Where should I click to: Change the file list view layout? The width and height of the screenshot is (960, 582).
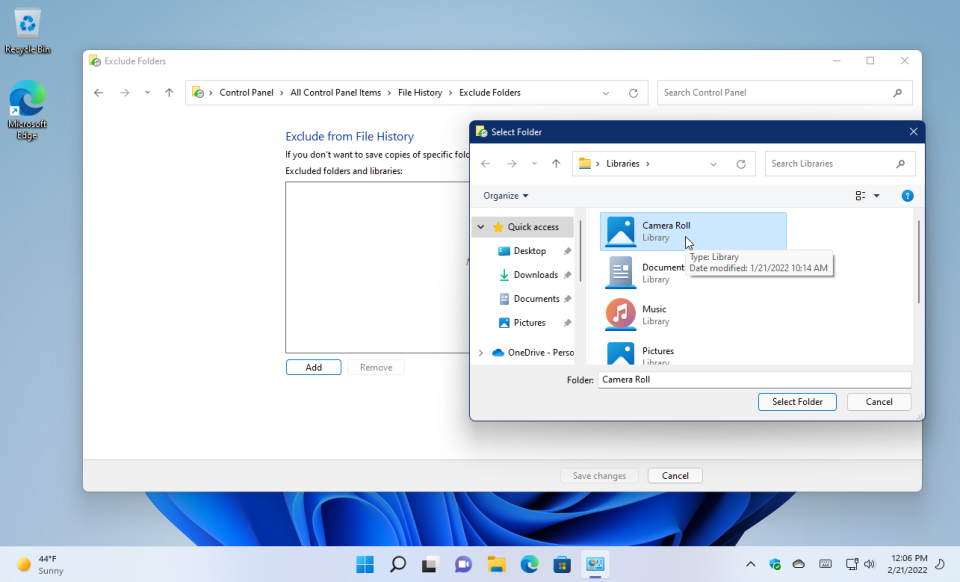pos(862,195)
